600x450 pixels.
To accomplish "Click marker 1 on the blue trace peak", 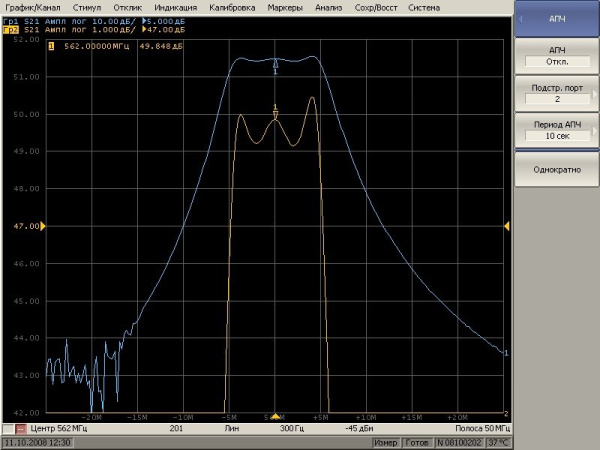I will (276, 66).
